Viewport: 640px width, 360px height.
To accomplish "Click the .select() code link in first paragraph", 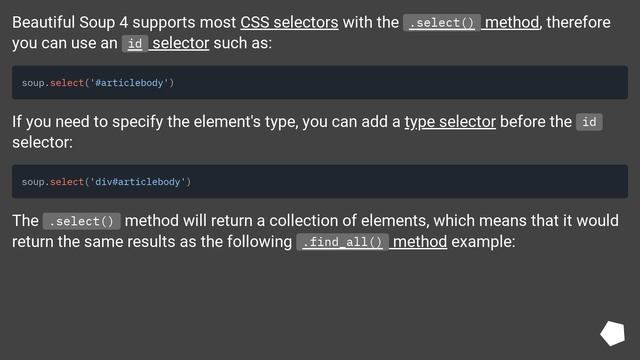I will (x=442, y=23).
